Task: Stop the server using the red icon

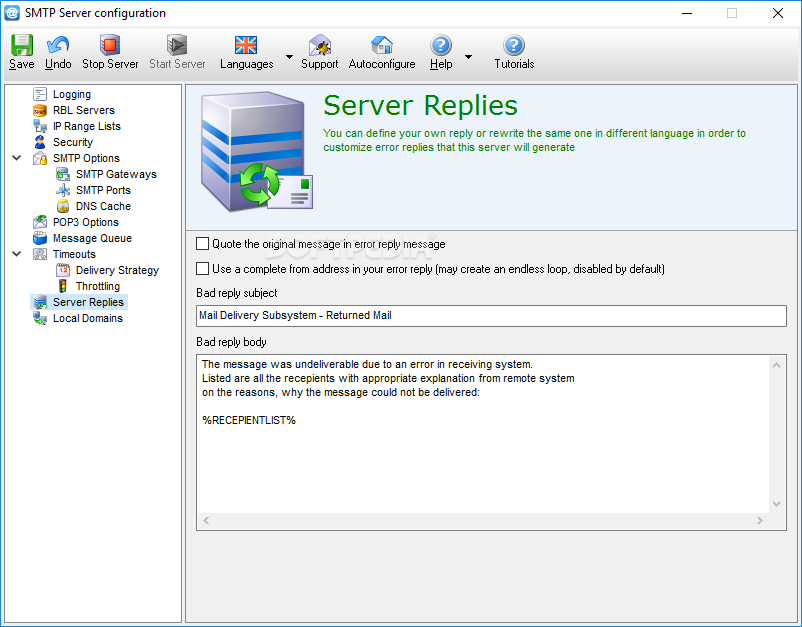Action: point(110,45)
